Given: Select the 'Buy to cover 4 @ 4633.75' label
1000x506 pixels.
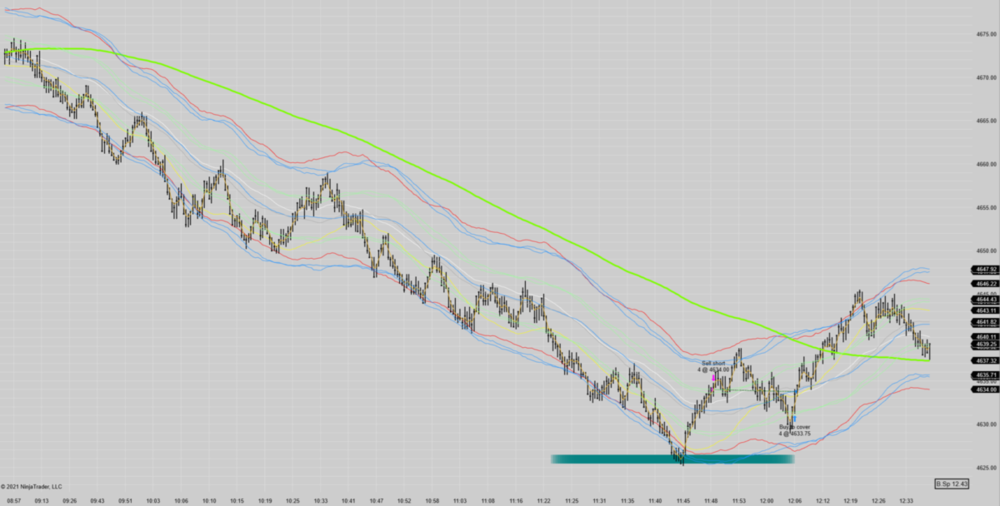Looking at the screenshot, I should (796, 431).
